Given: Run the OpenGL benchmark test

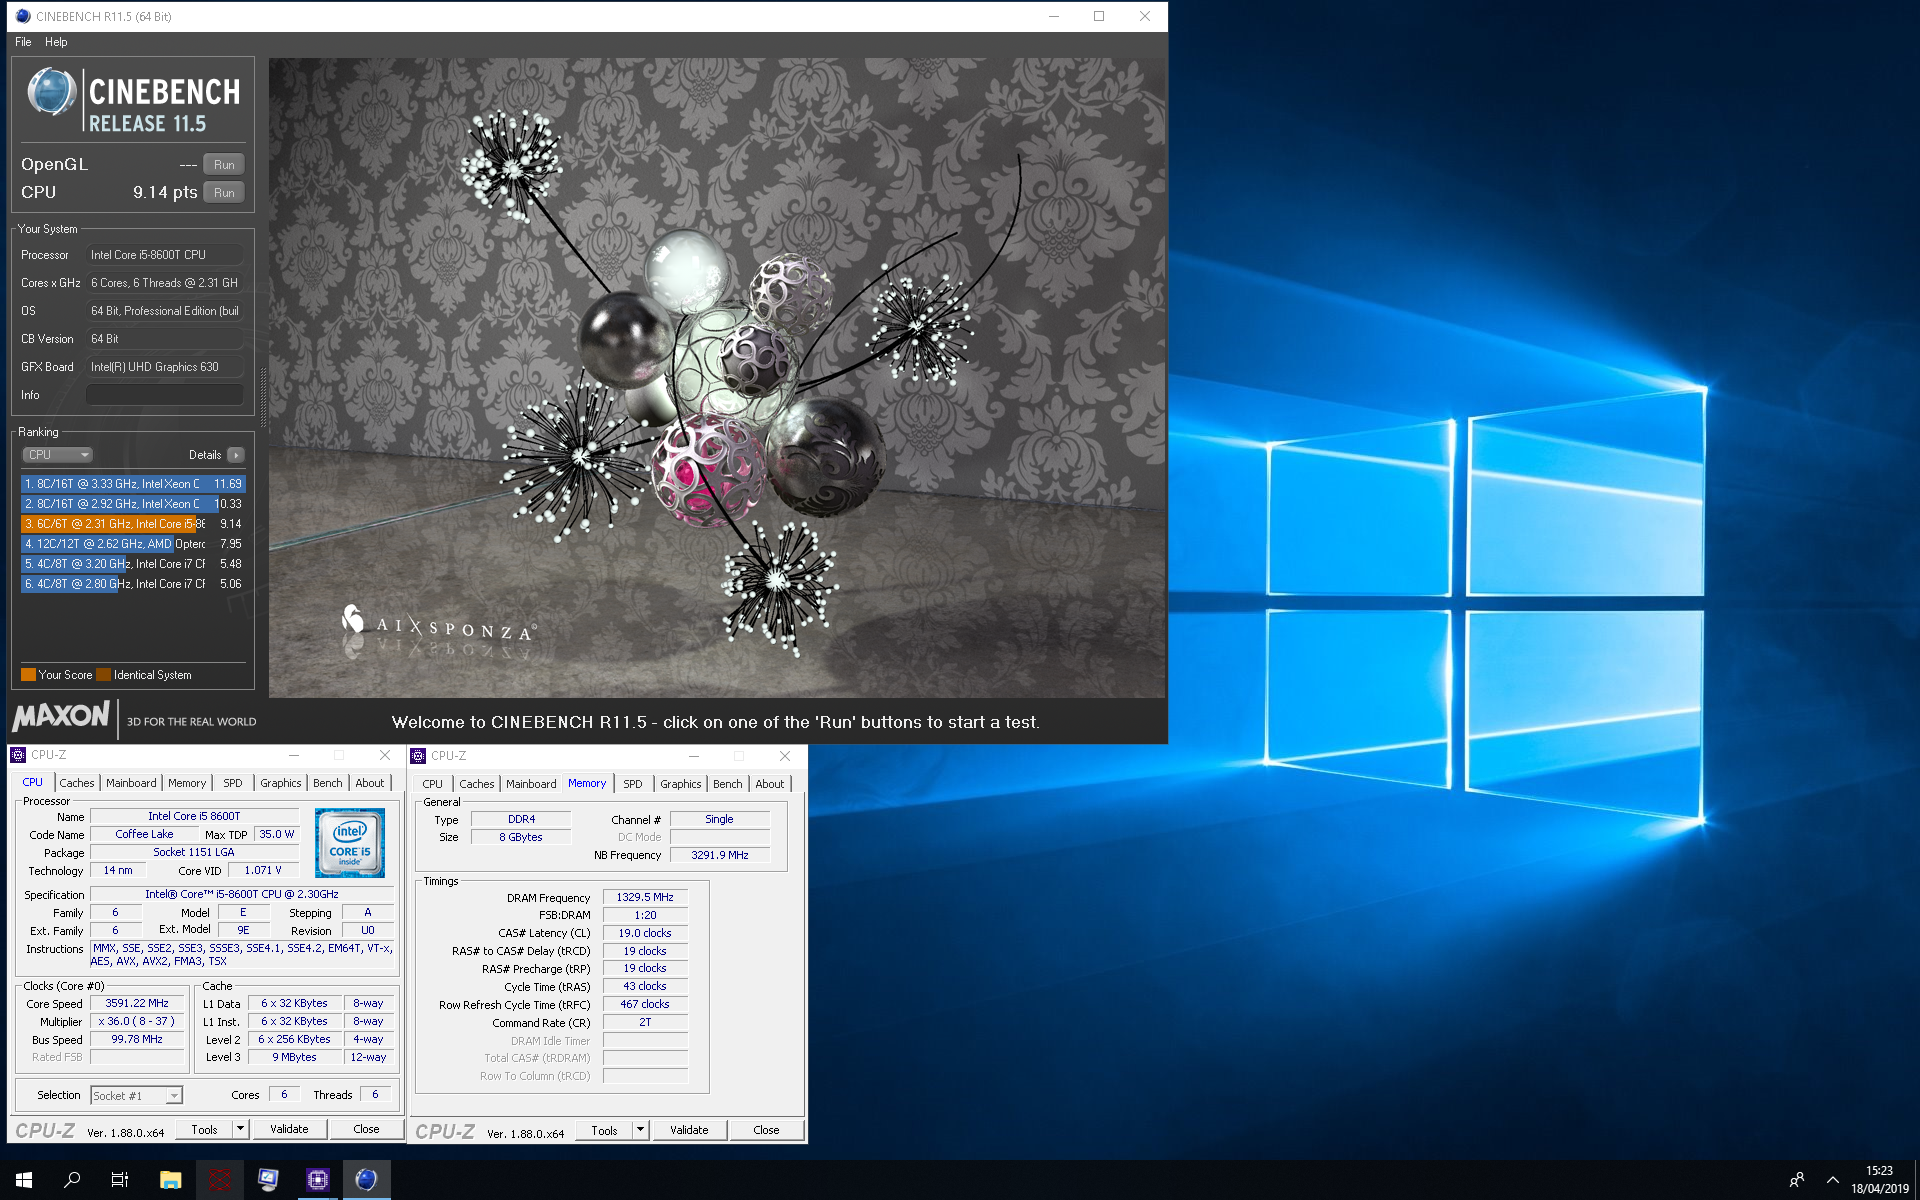Looking at the screenshot, I should pyautogui.click(x=224, y=165).
